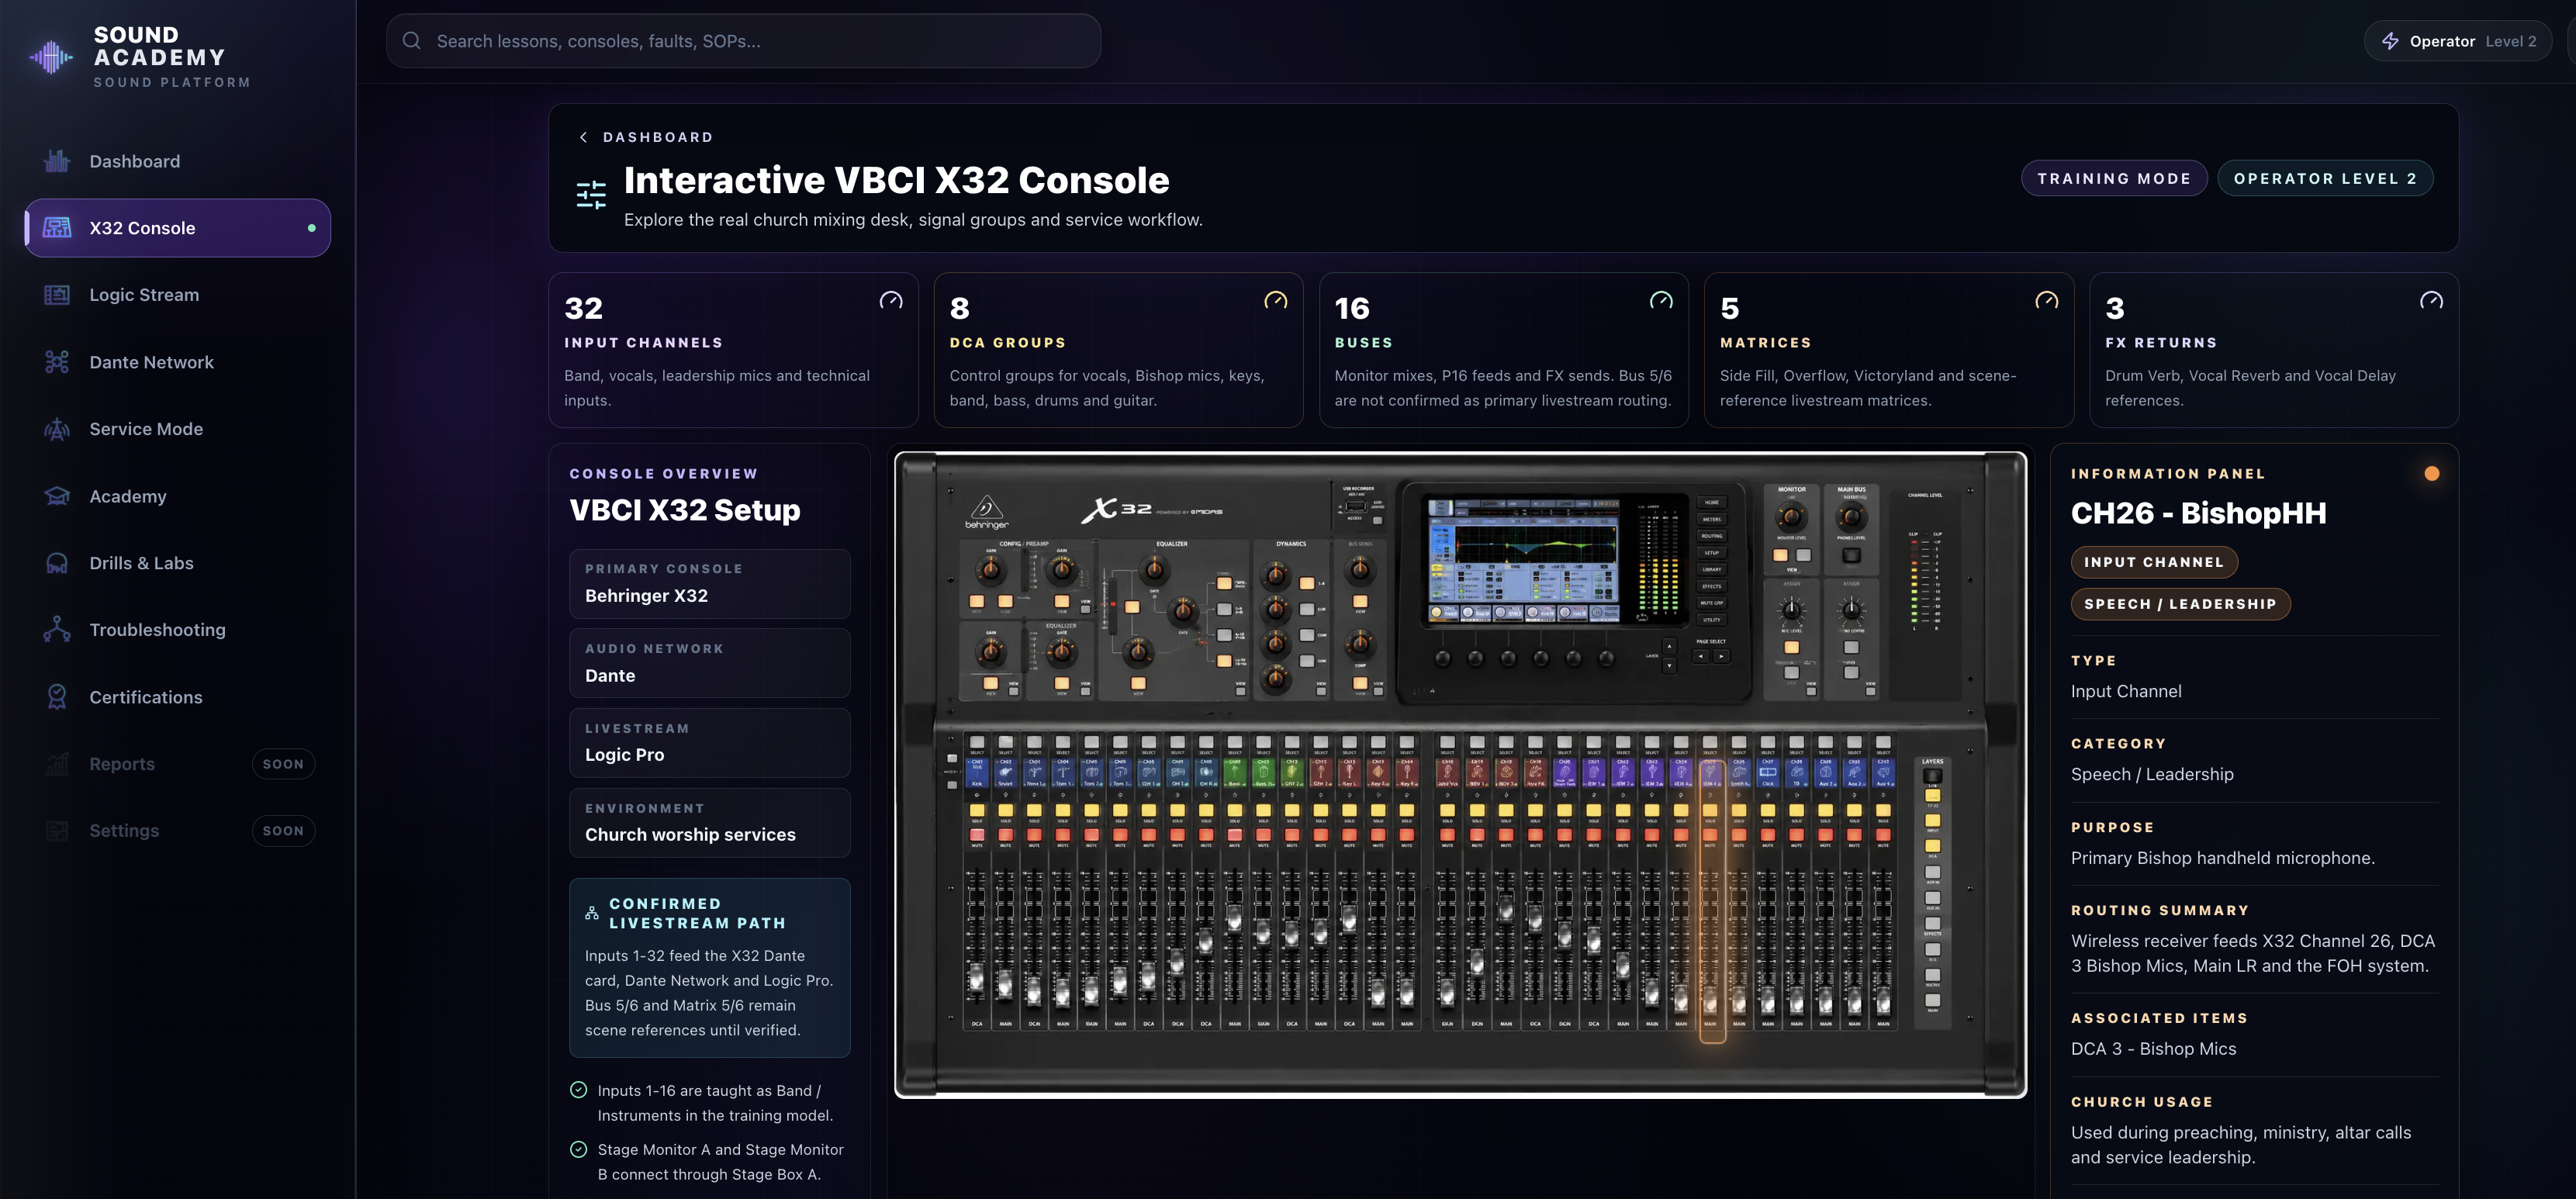
Task: Select the TB channel scribble strip
Action: pos(1797,773)
